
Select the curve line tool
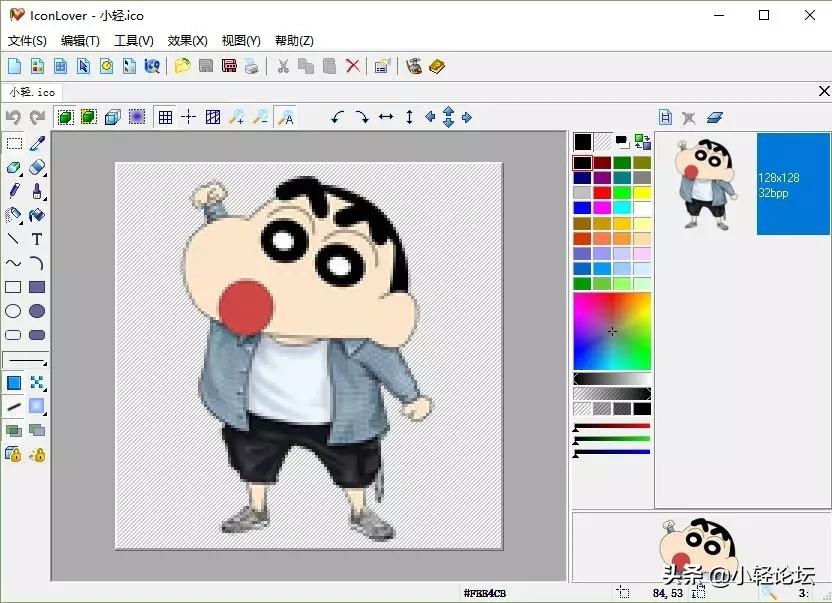coord(14,263)
